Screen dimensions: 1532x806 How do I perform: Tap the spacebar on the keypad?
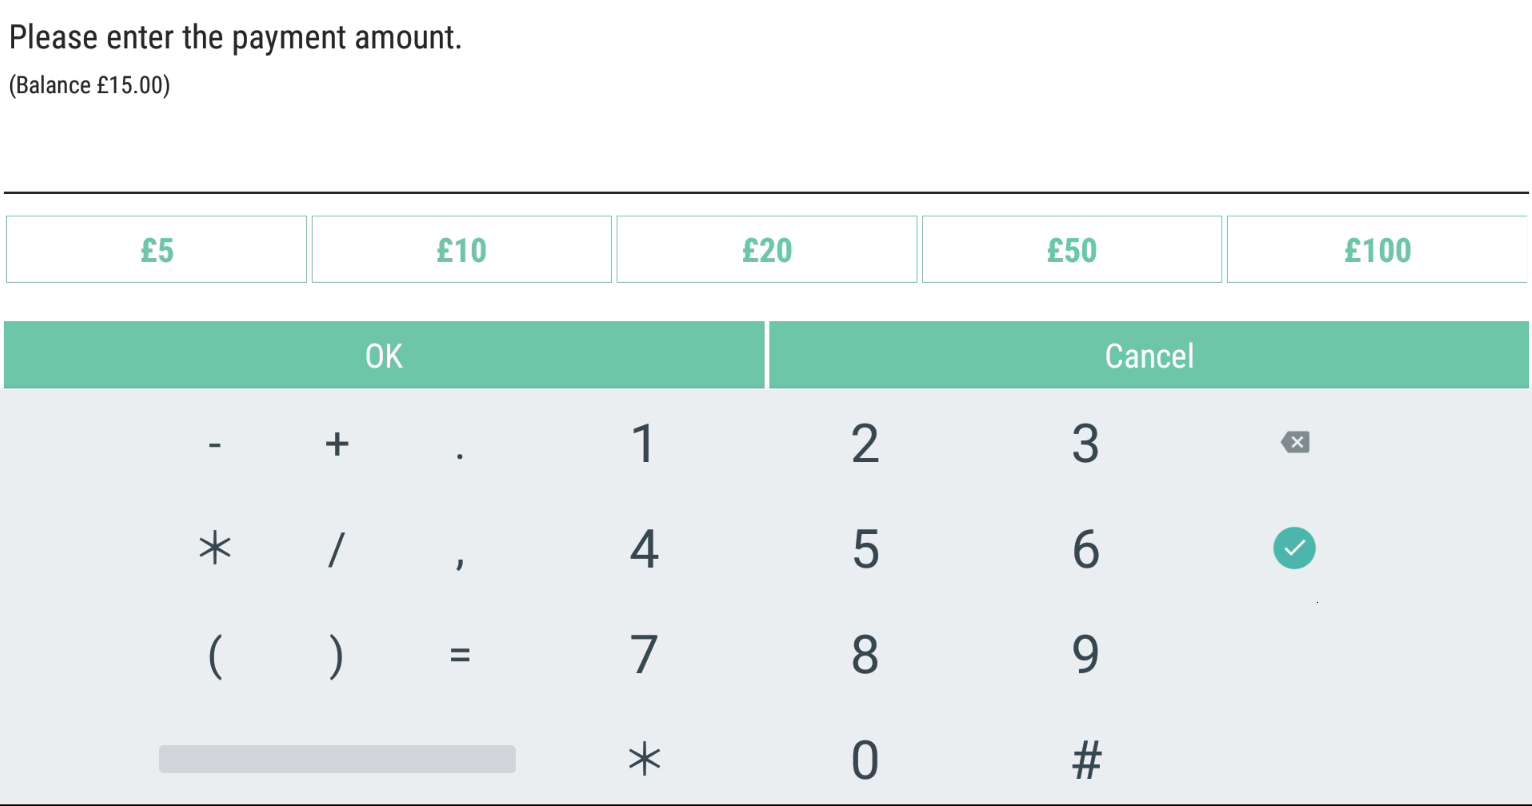click(337, 758)
